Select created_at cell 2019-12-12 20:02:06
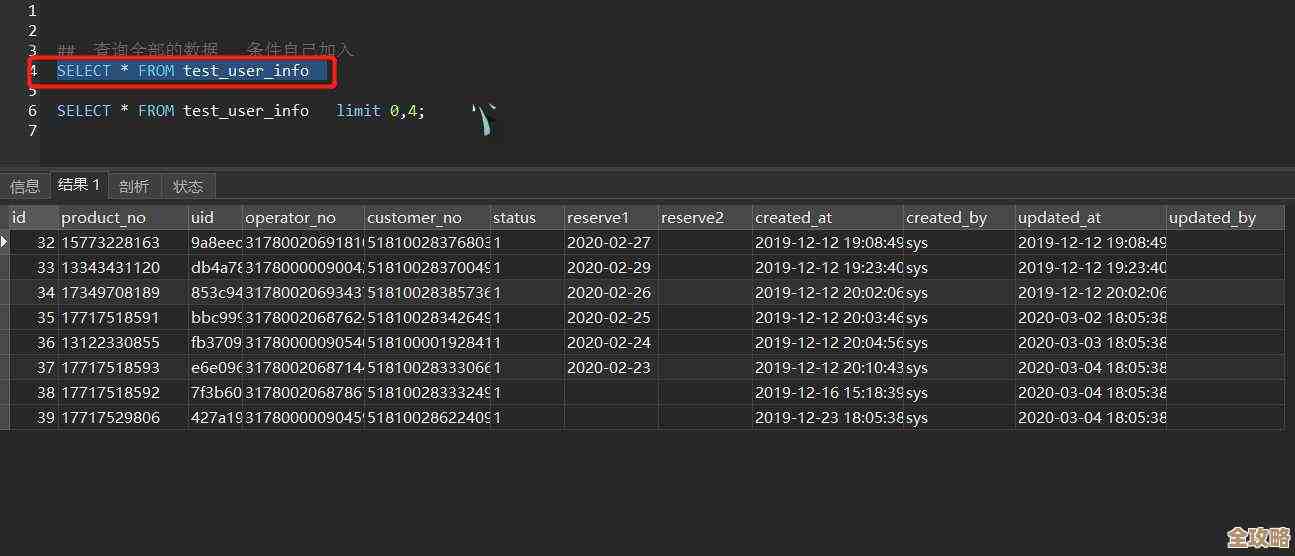The height and width of the screenshot is (556, 1295). (828, 293)
